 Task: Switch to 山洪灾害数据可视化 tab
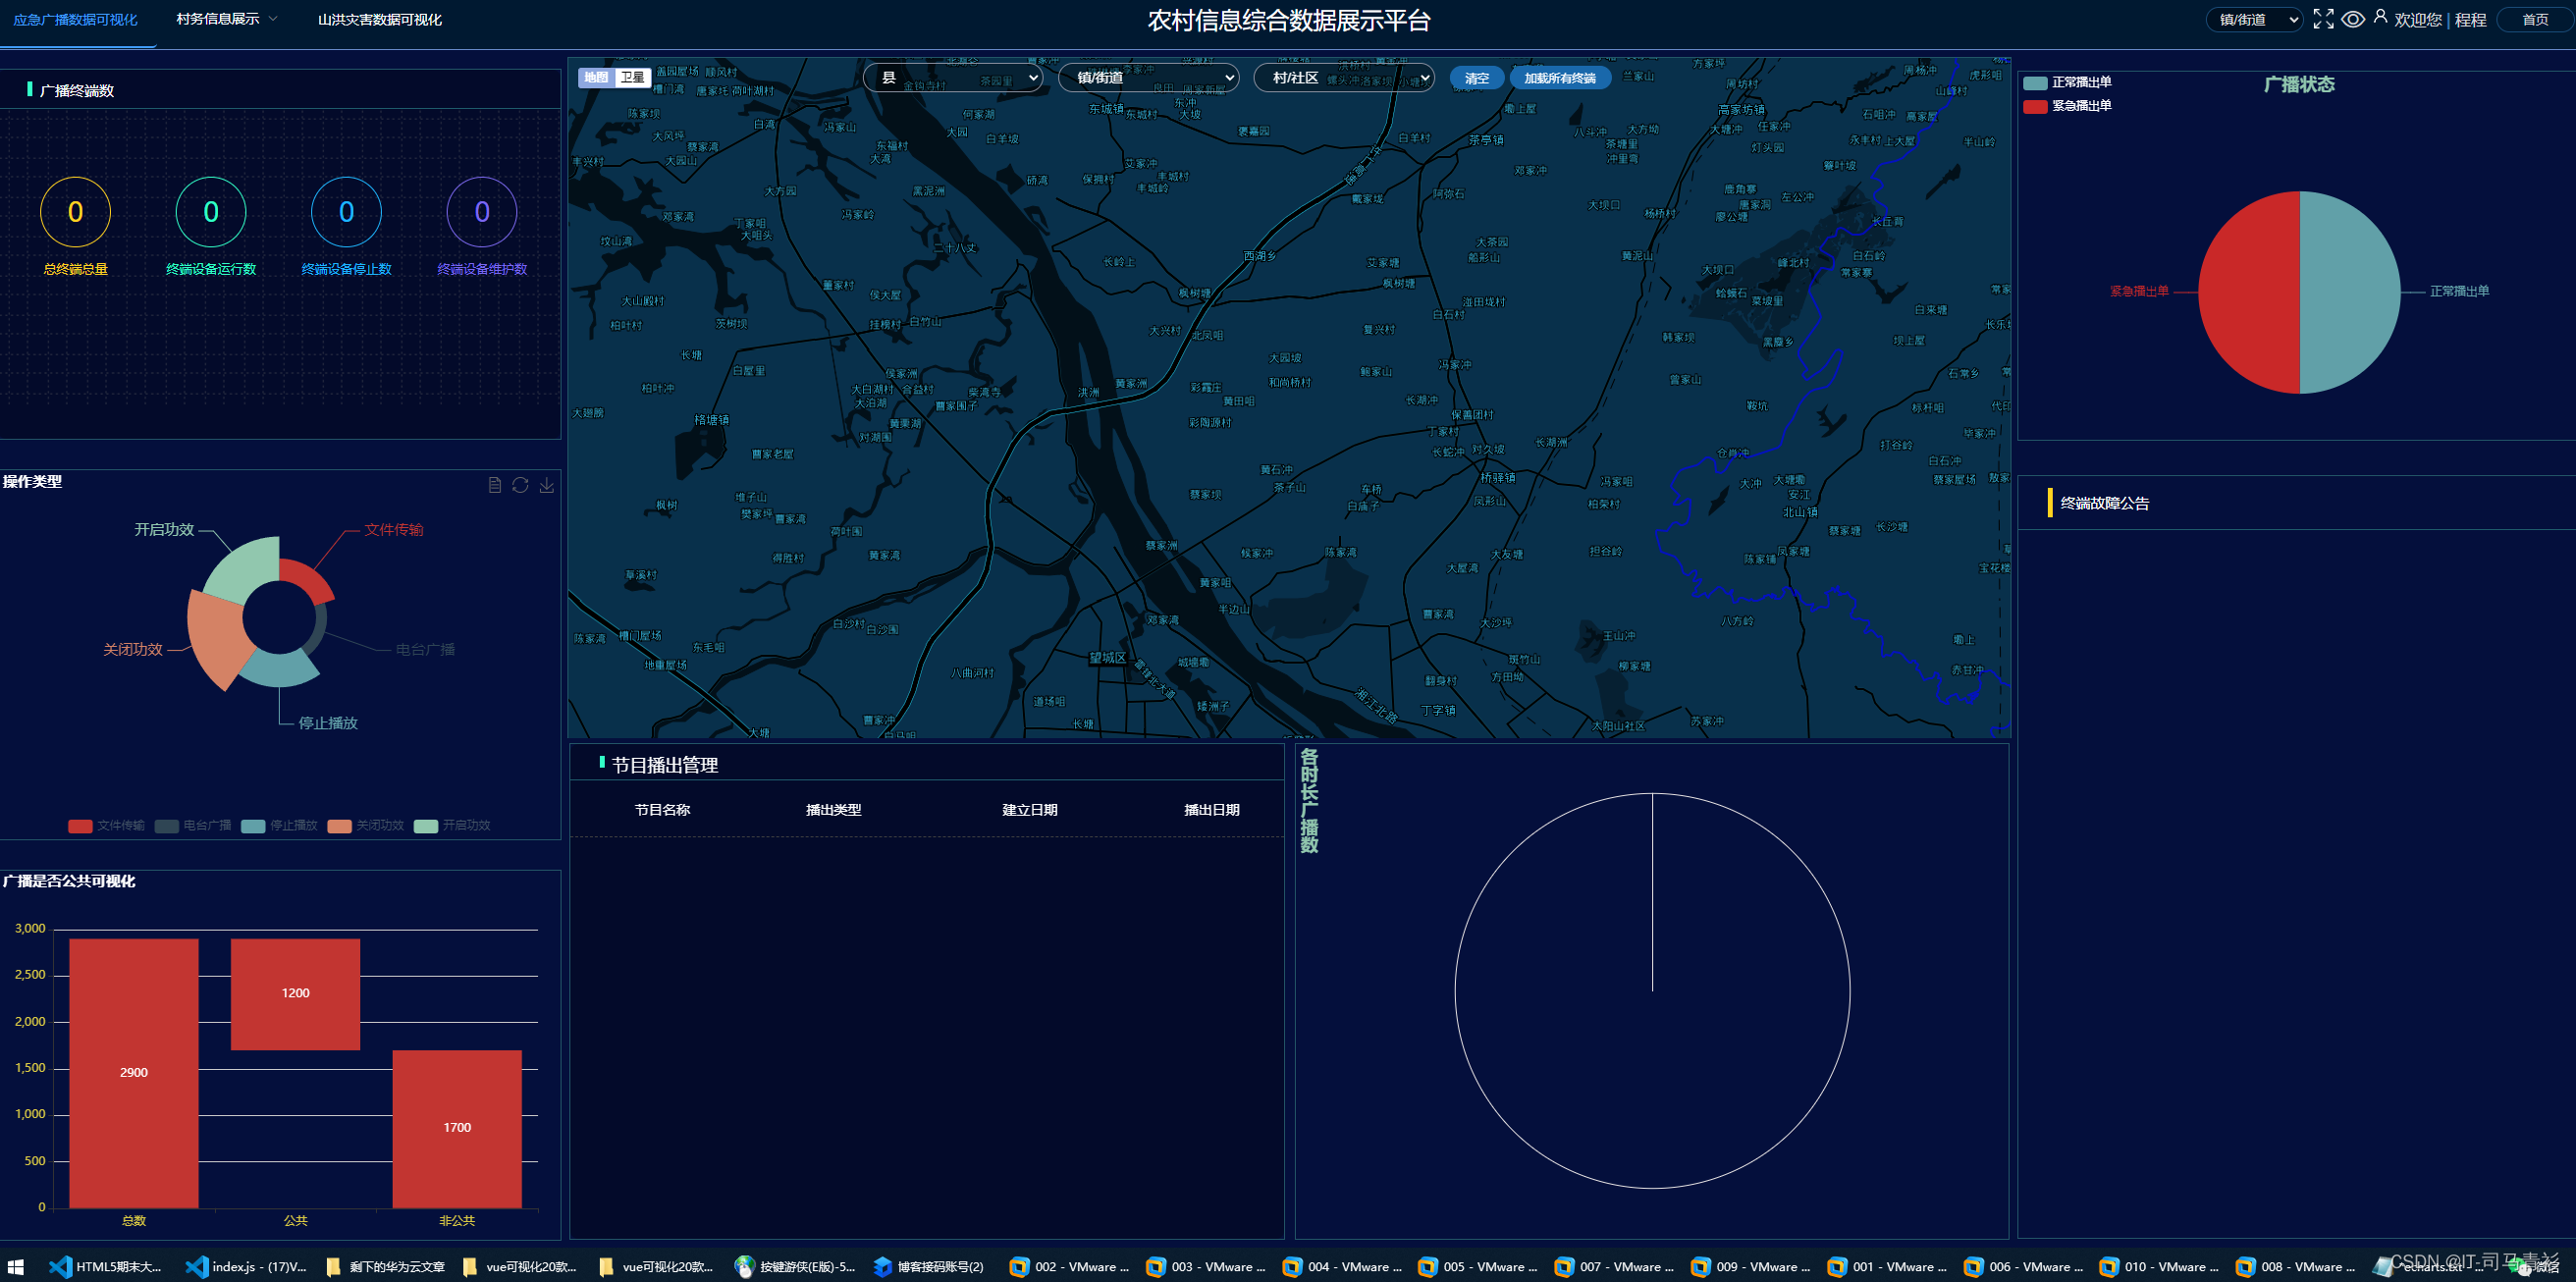coord(379,20)
